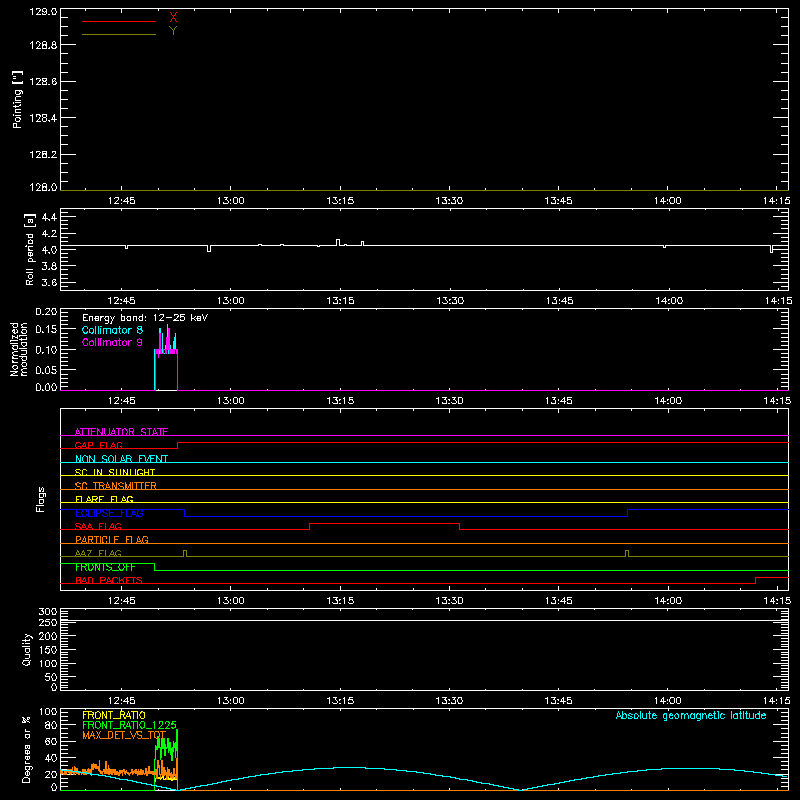Click the orange MAX_DET_VS_TOT legend label
The image size is (800, 800).
(x=124, y=735)
